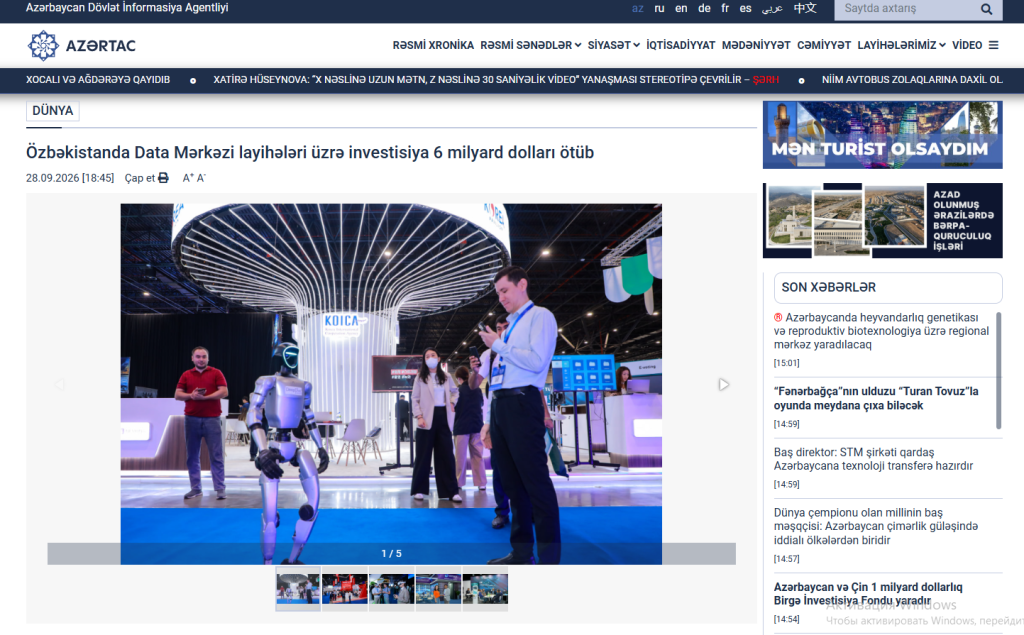Select the fifth gallery thumbnail
1024x635 pixels.
tap(485, 589)
